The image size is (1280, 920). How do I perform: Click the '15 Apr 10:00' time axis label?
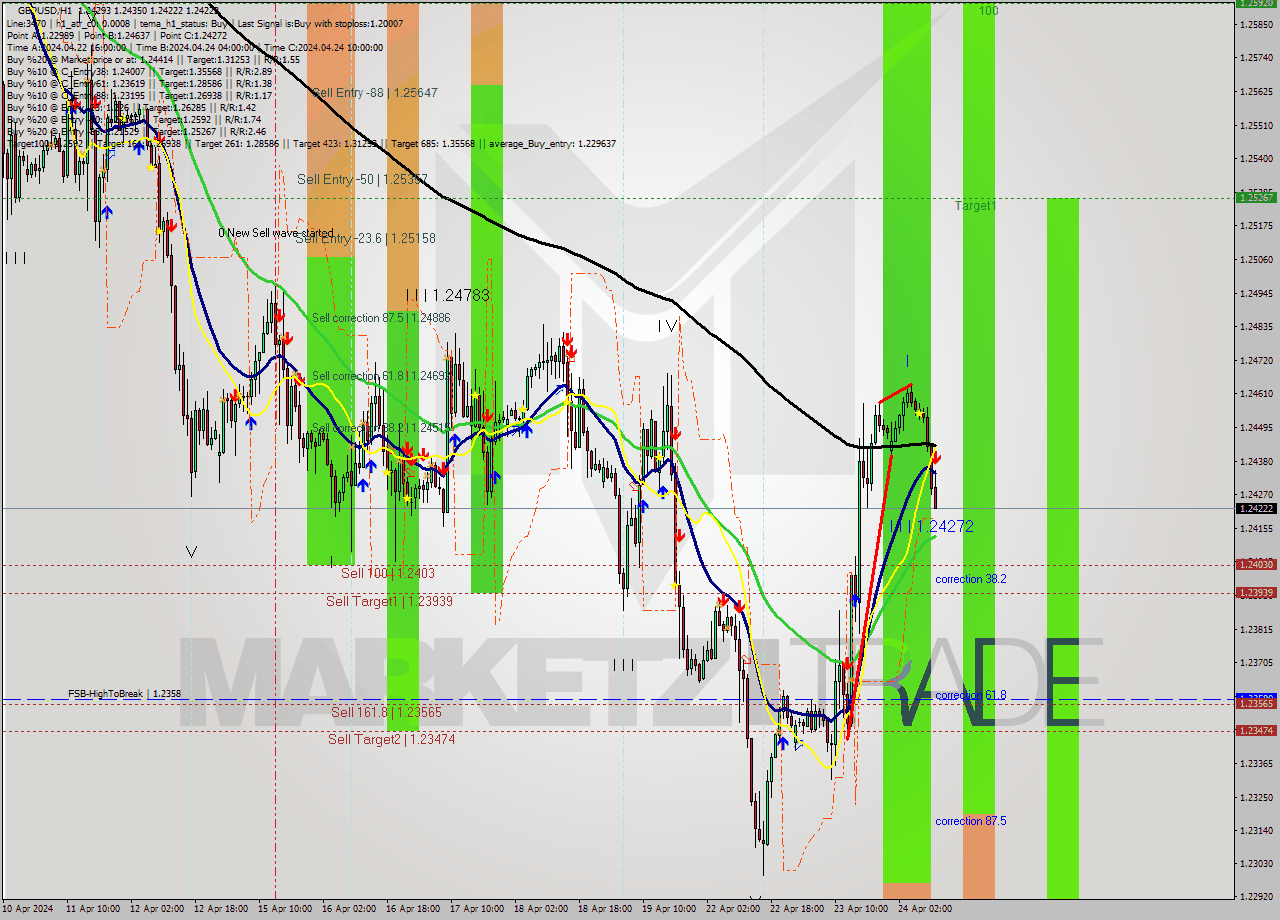[x=284, y=909]
